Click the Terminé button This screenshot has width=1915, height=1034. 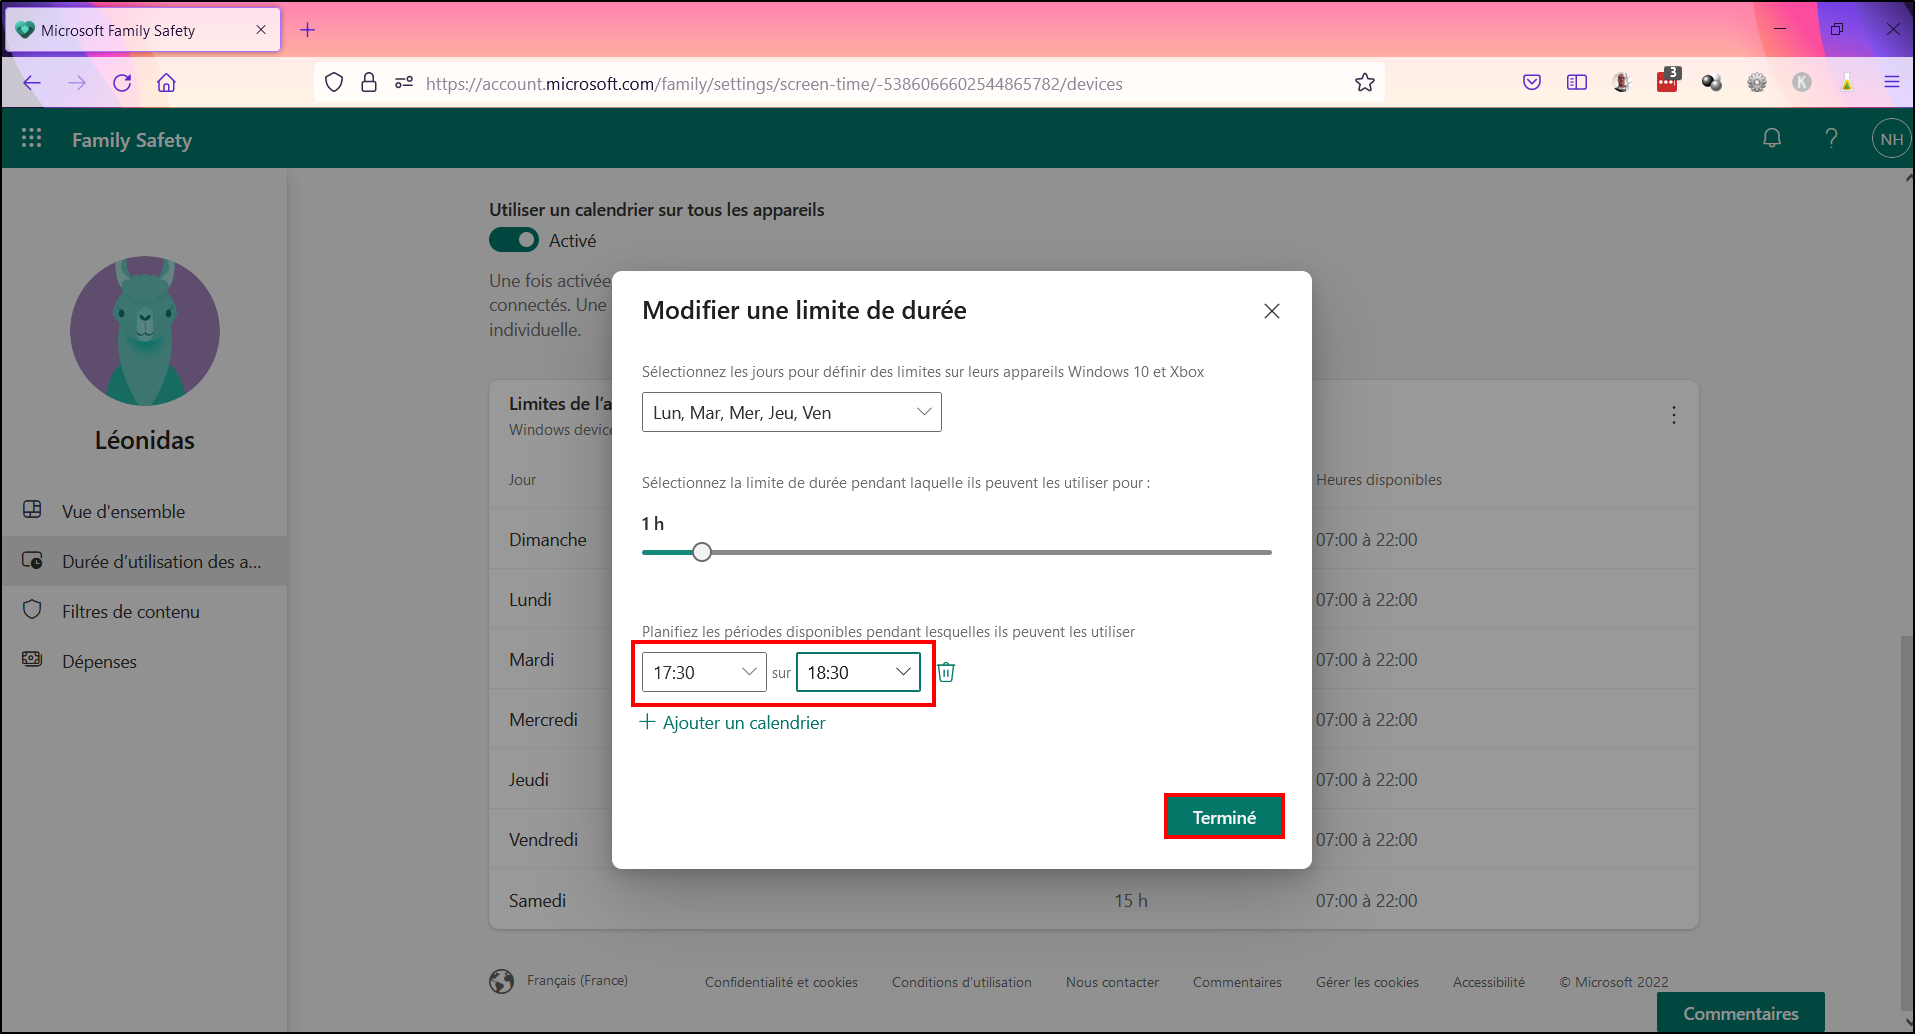[x=1224, y=817]
